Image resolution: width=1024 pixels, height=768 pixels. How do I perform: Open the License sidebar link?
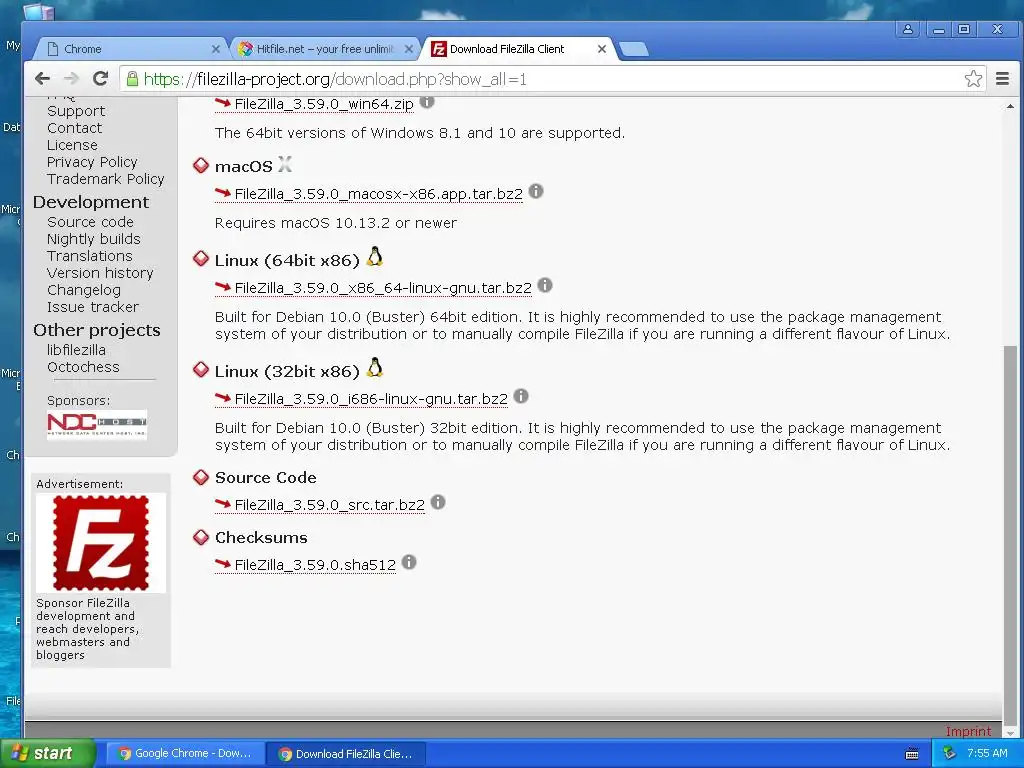pyautogui.click(x=72, y=145)
